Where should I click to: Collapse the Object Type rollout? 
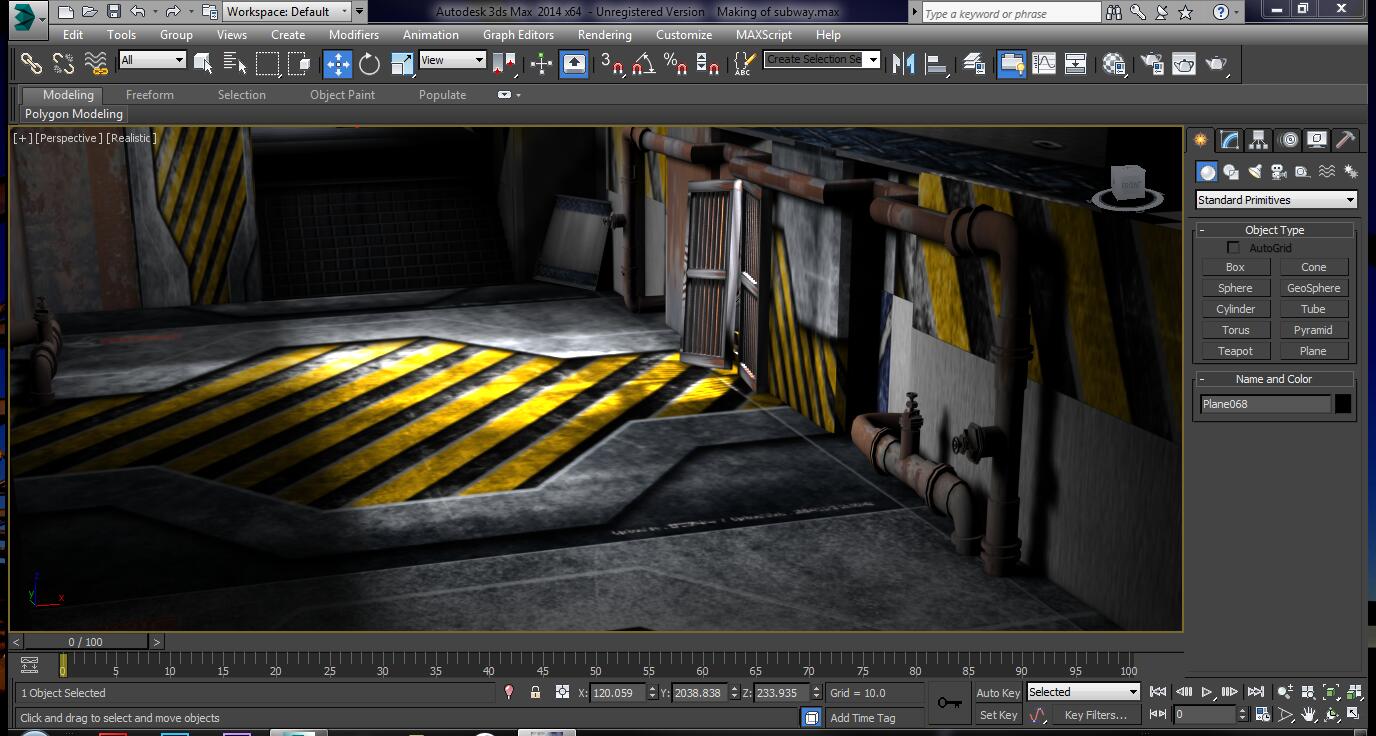[x=1274, y=230]
